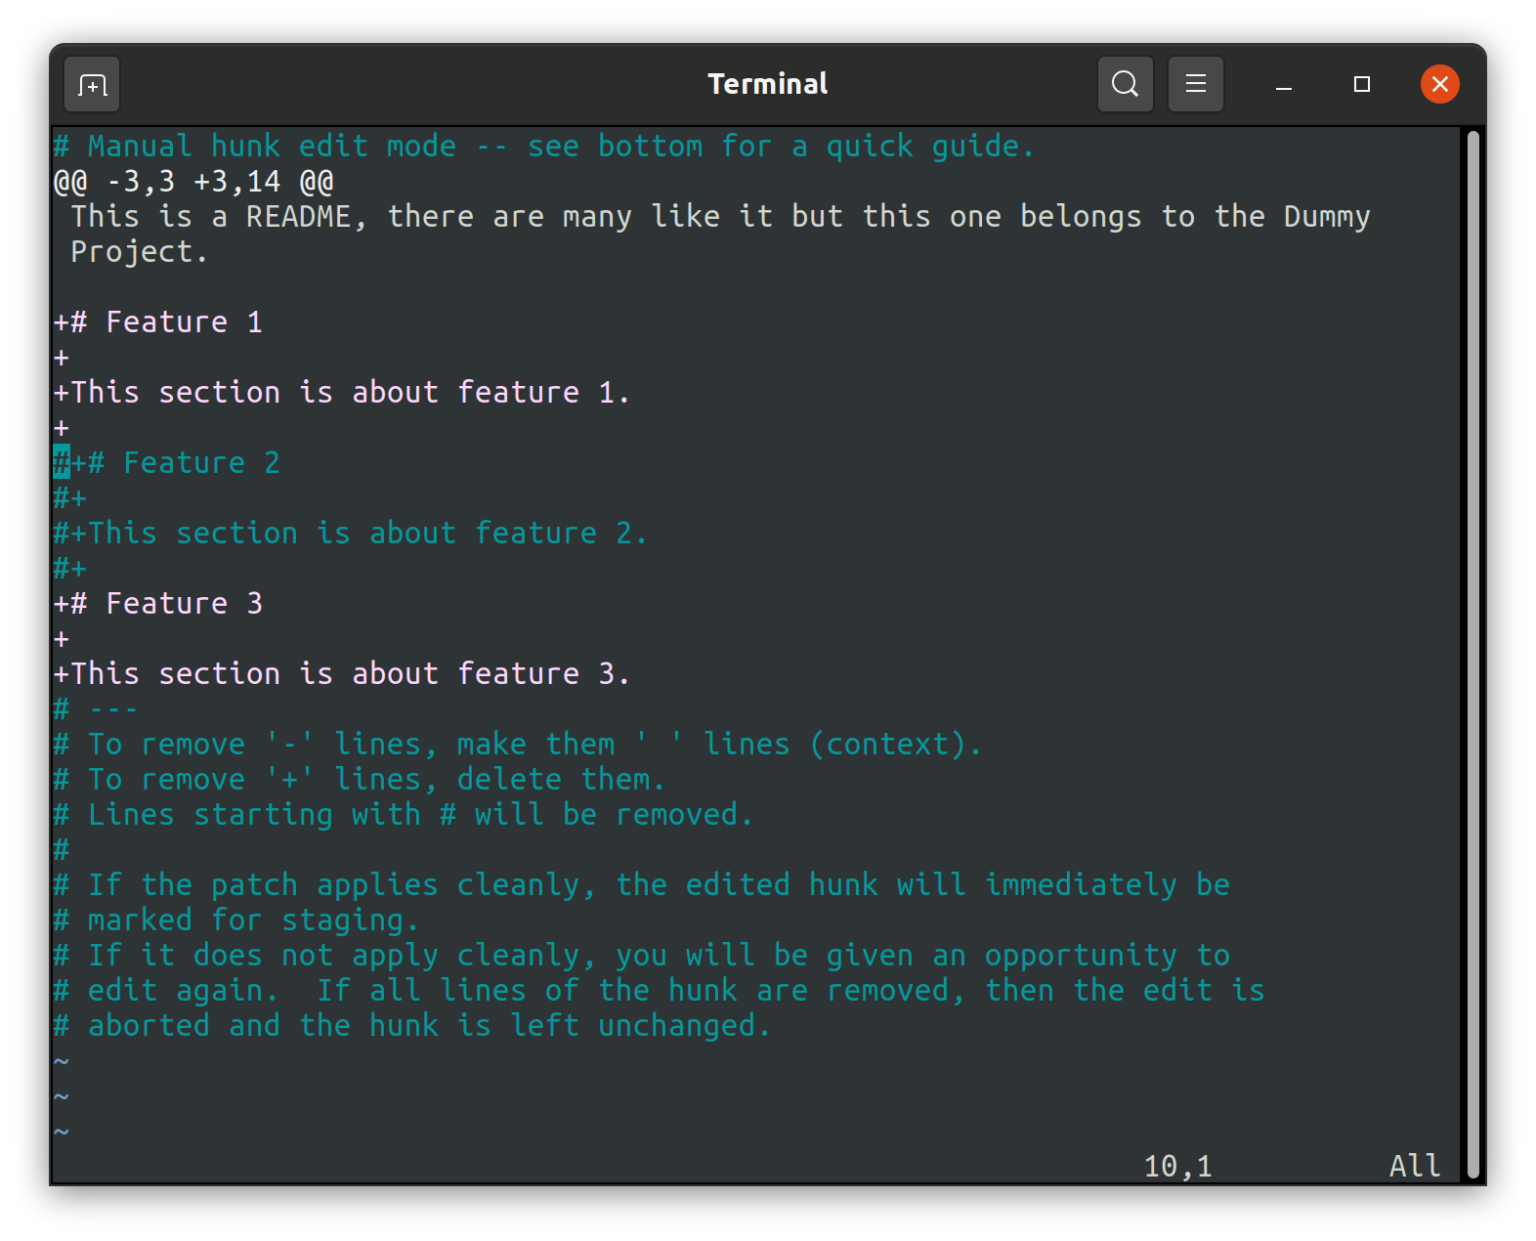
Task: Click the All scroll indicator
Action: (1414, 1165)
